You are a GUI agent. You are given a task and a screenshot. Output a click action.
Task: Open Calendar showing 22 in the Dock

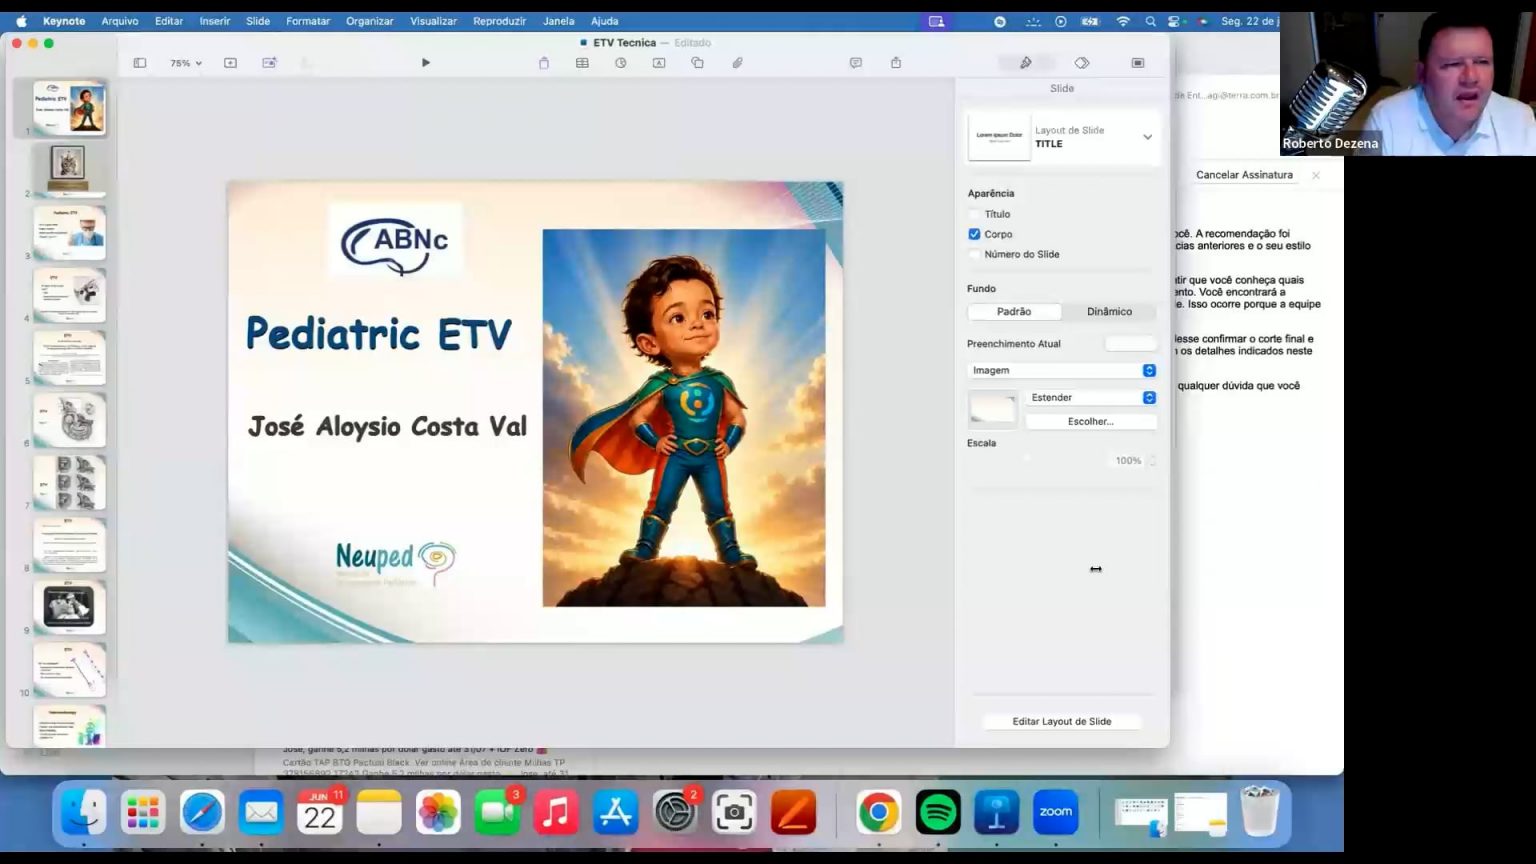pyautogui.click(x=320, y=812)
